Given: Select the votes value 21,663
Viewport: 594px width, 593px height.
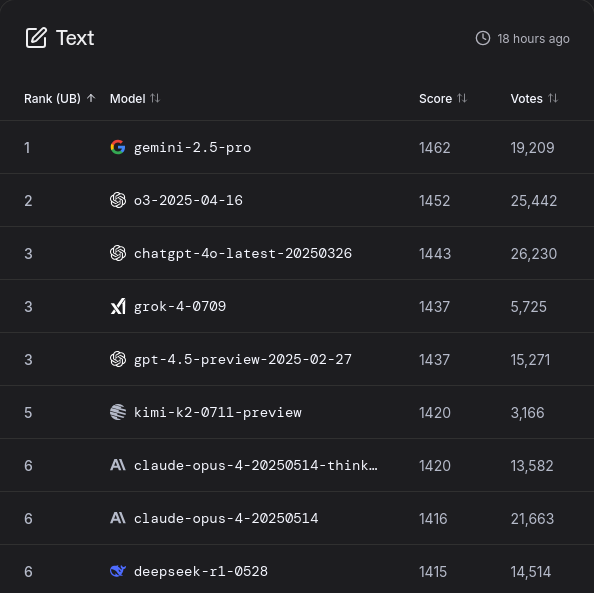Looking at the screenshot, I should tap(532, 519).
